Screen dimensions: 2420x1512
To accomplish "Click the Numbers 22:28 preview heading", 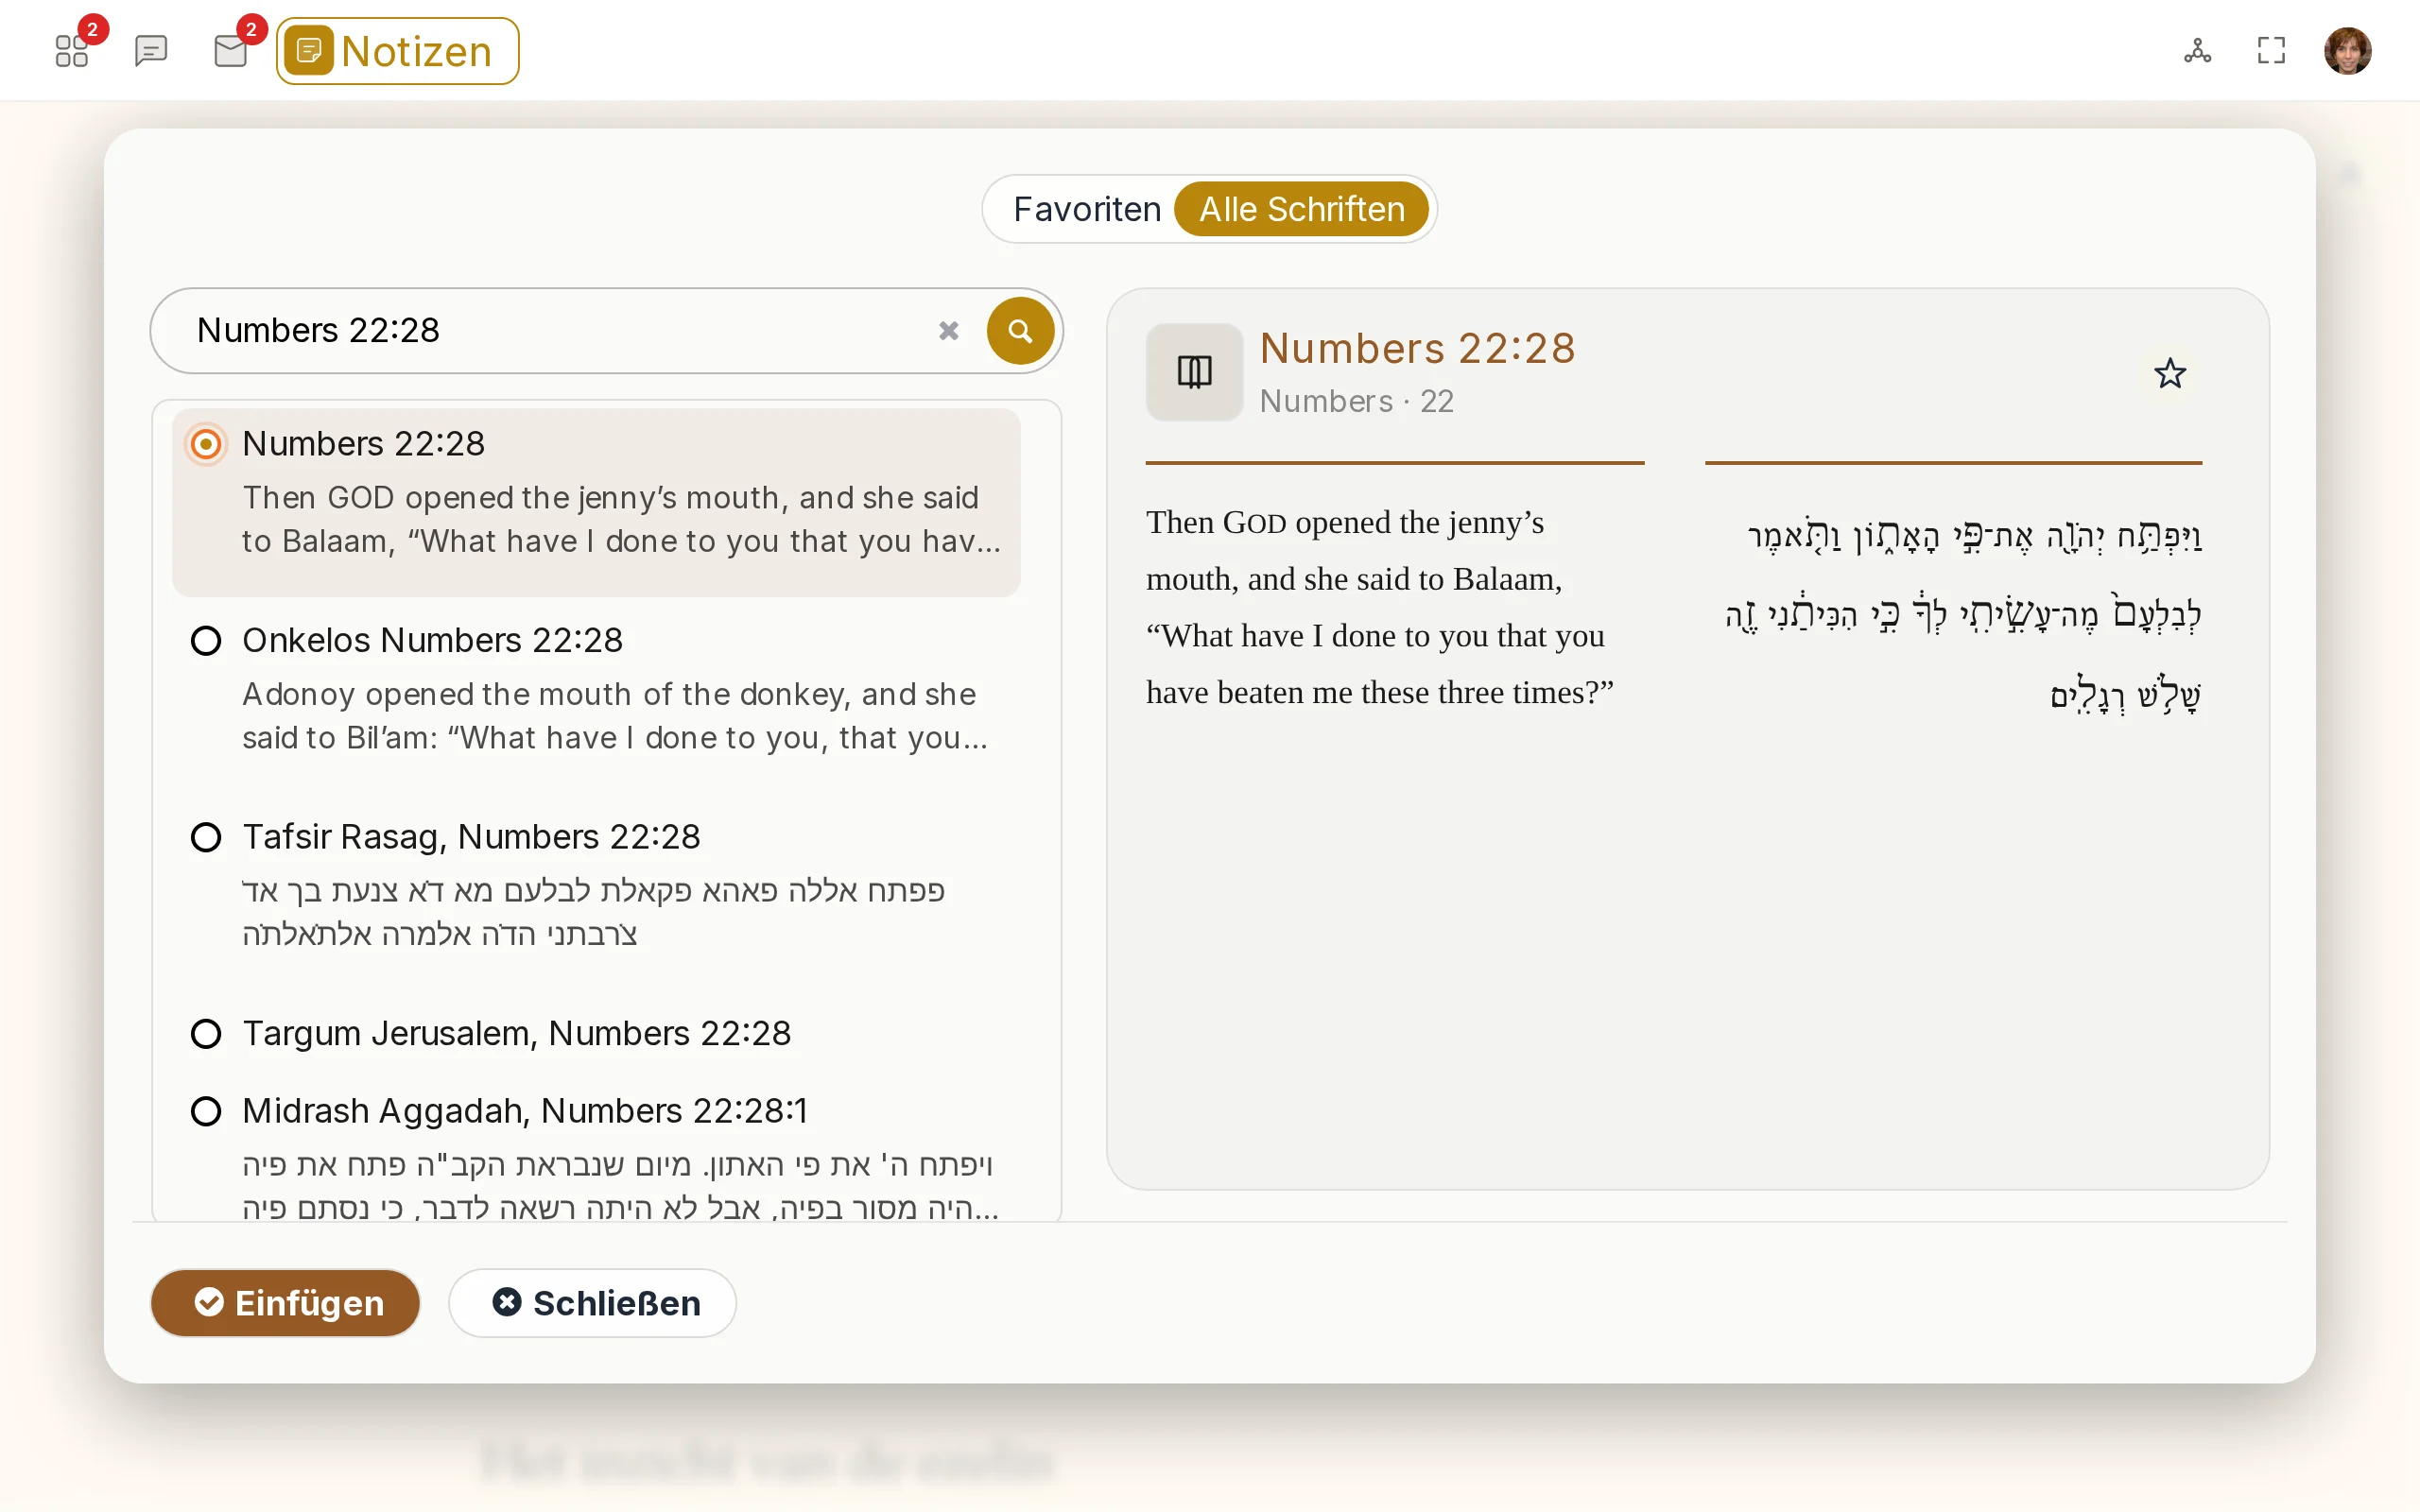I will (x=1417, y=348).
